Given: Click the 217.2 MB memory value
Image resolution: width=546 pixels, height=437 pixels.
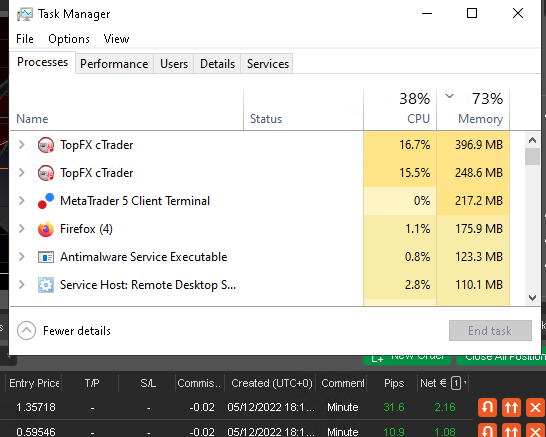Looking at the screenshot, I should (479, 201).
